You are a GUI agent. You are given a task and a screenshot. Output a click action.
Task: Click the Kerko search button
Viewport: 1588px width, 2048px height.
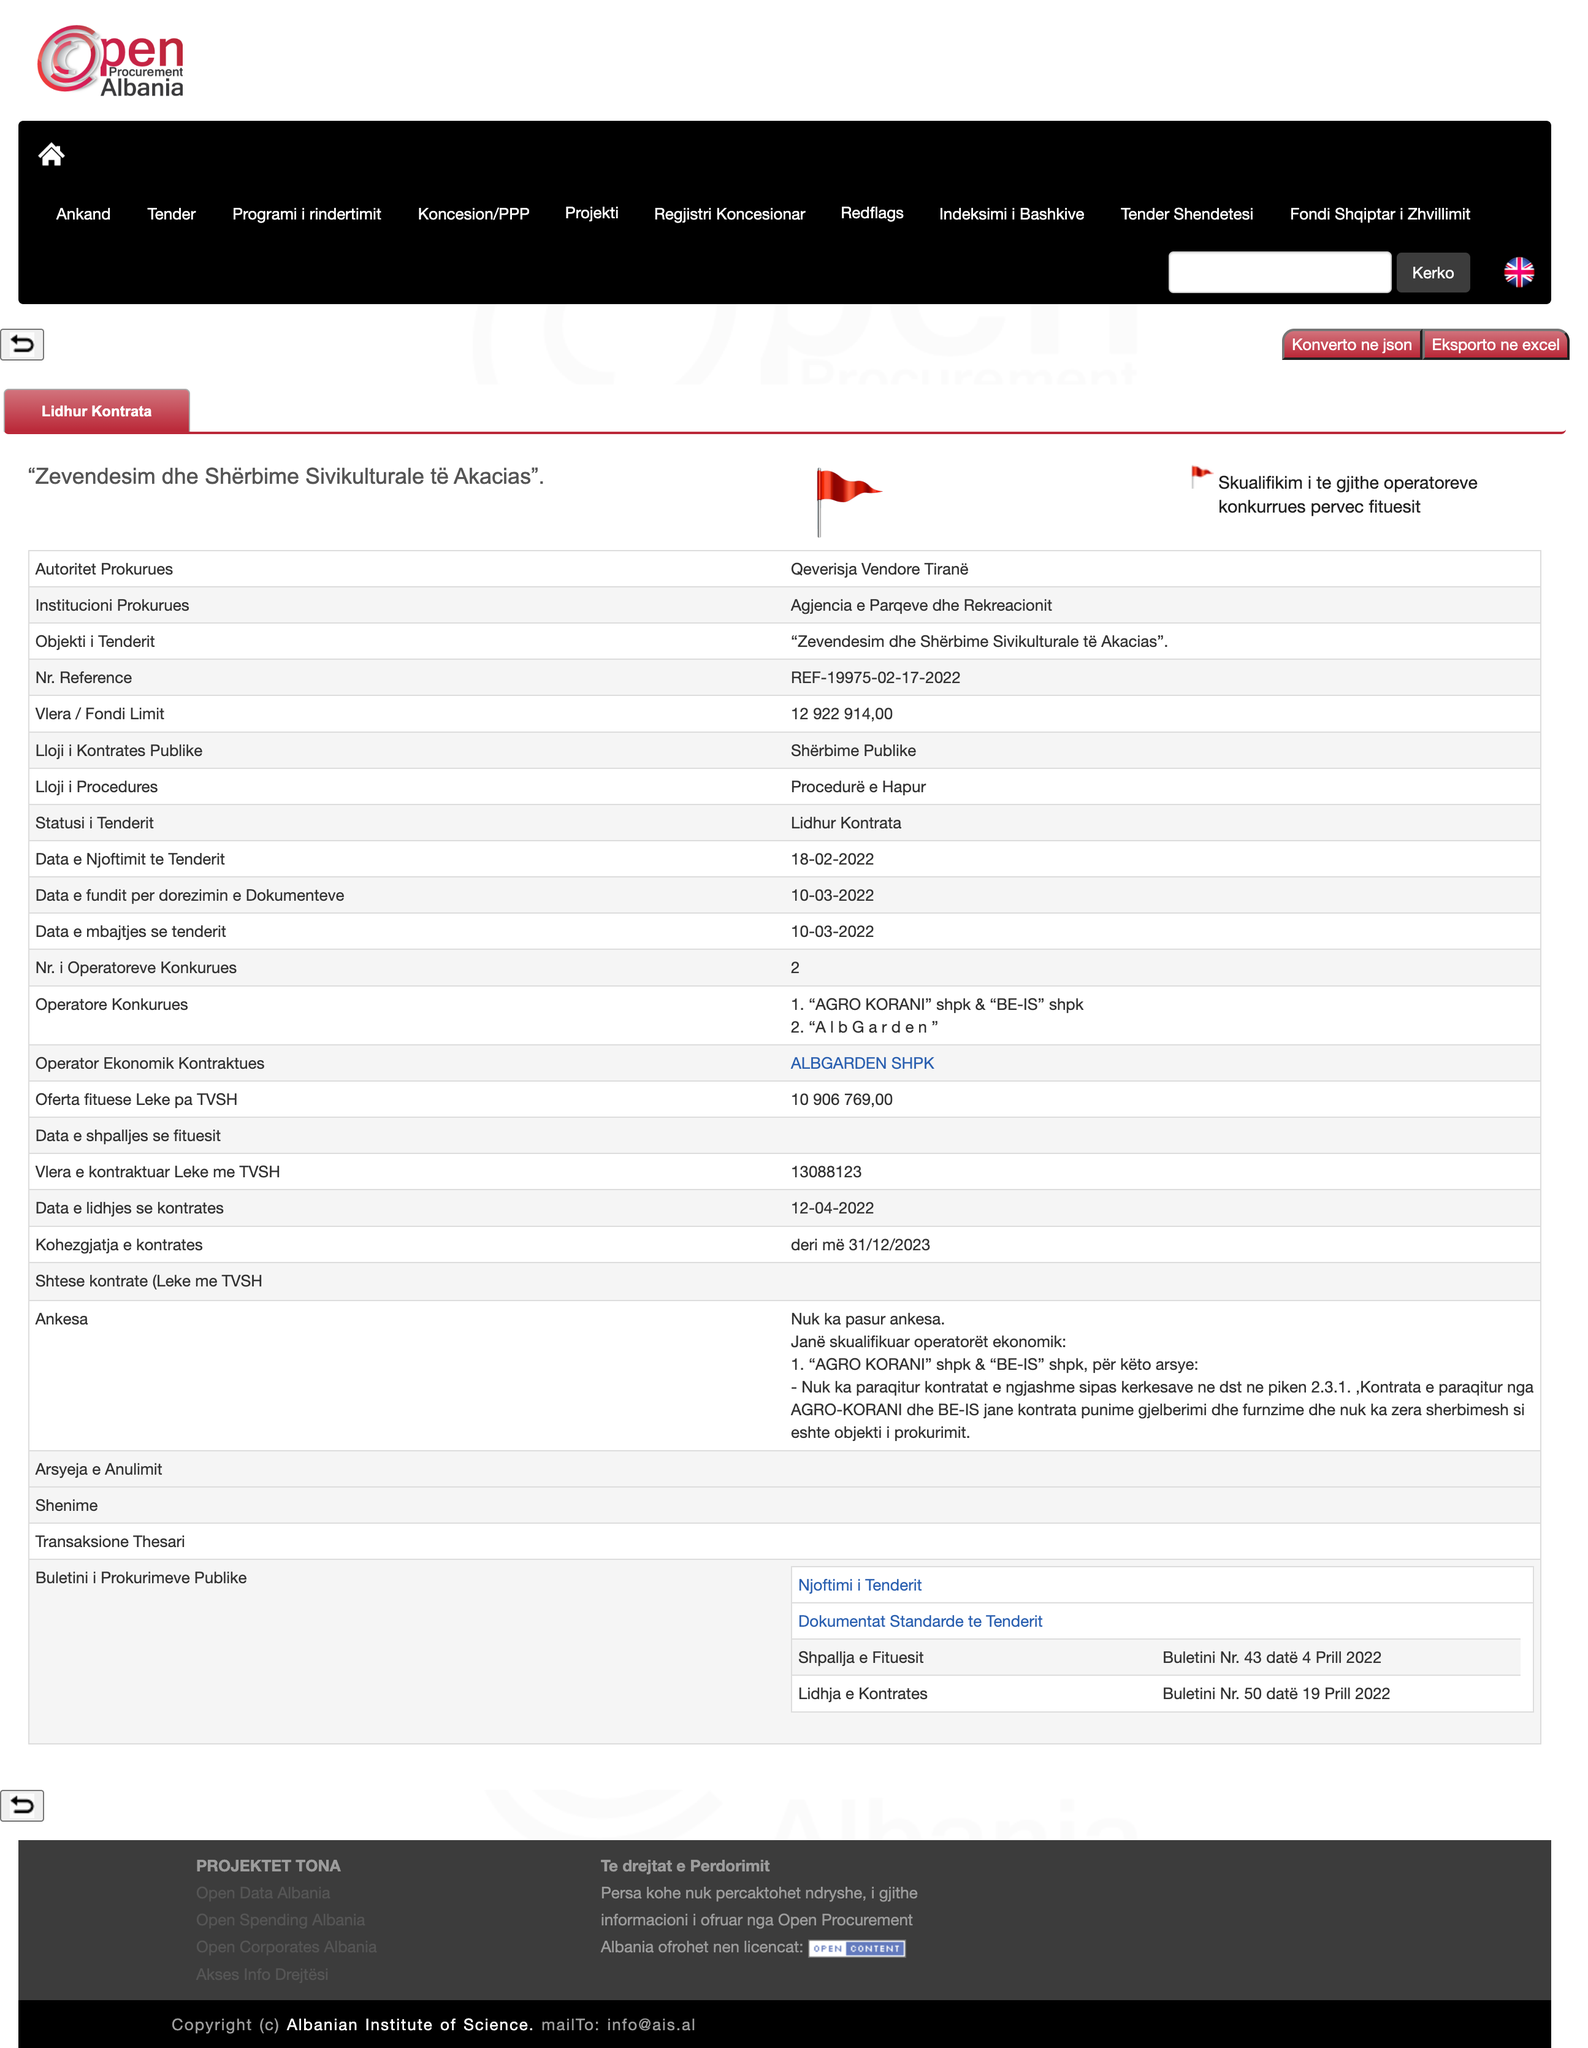tap(1432, 273)
